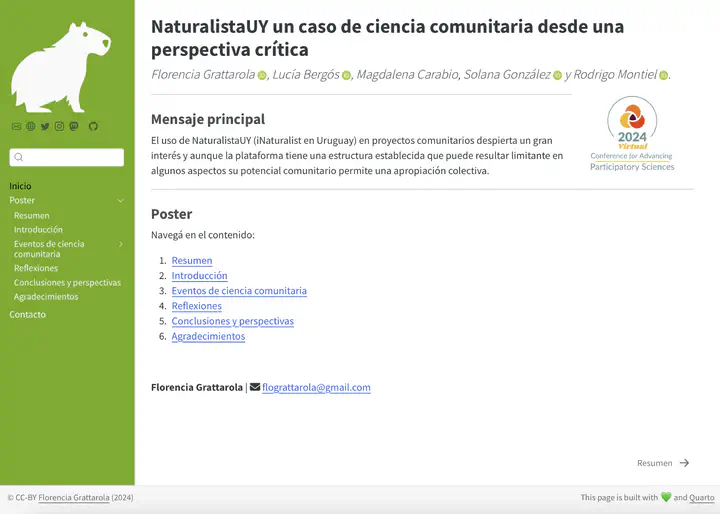Open Conclusiones y perspectivas in sidebar
Image resolution: width=720 pixels, height=514 pixels.
[68, 282]
